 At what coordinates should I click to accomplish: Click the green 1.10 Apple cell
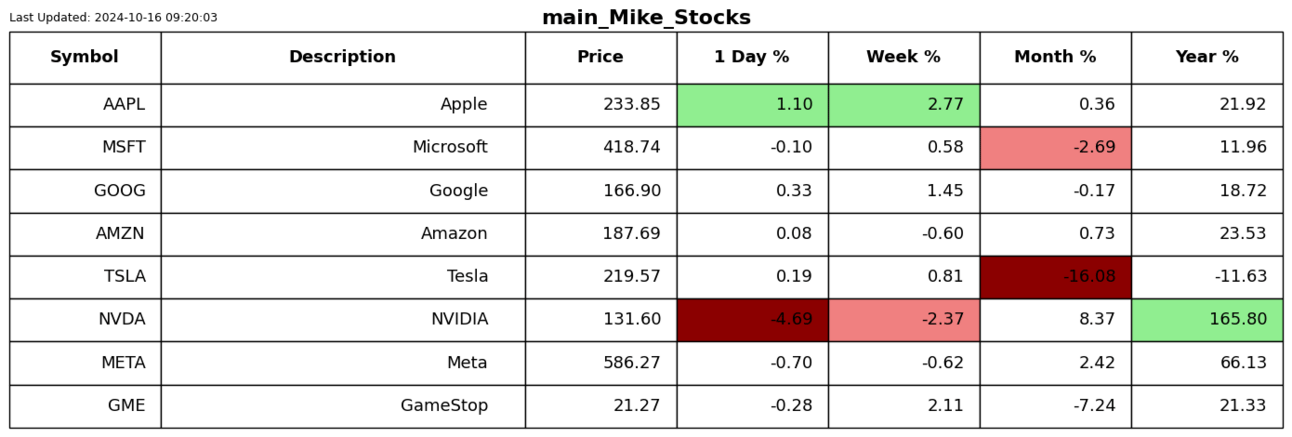752,105
